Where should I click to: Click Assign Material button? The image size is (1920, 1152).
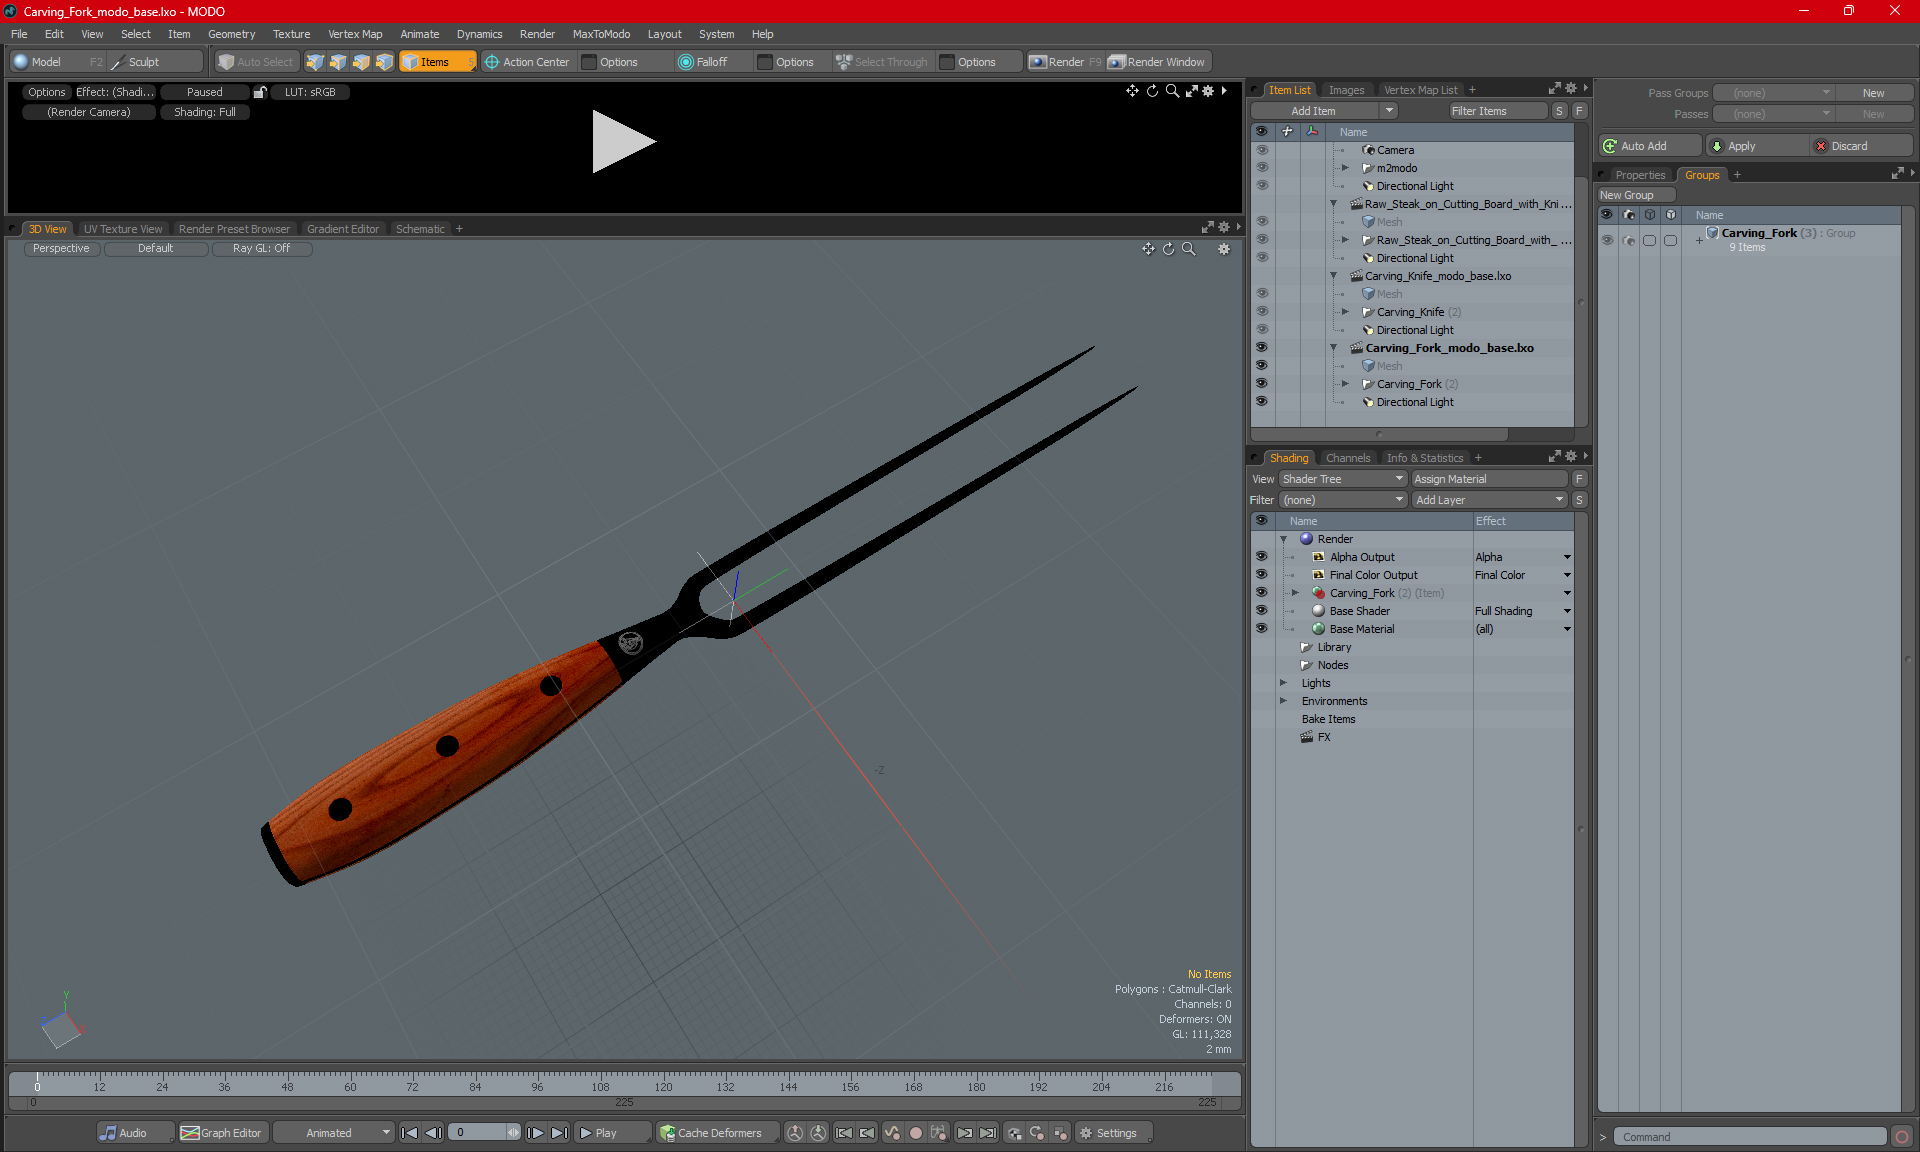point(1489,479)
